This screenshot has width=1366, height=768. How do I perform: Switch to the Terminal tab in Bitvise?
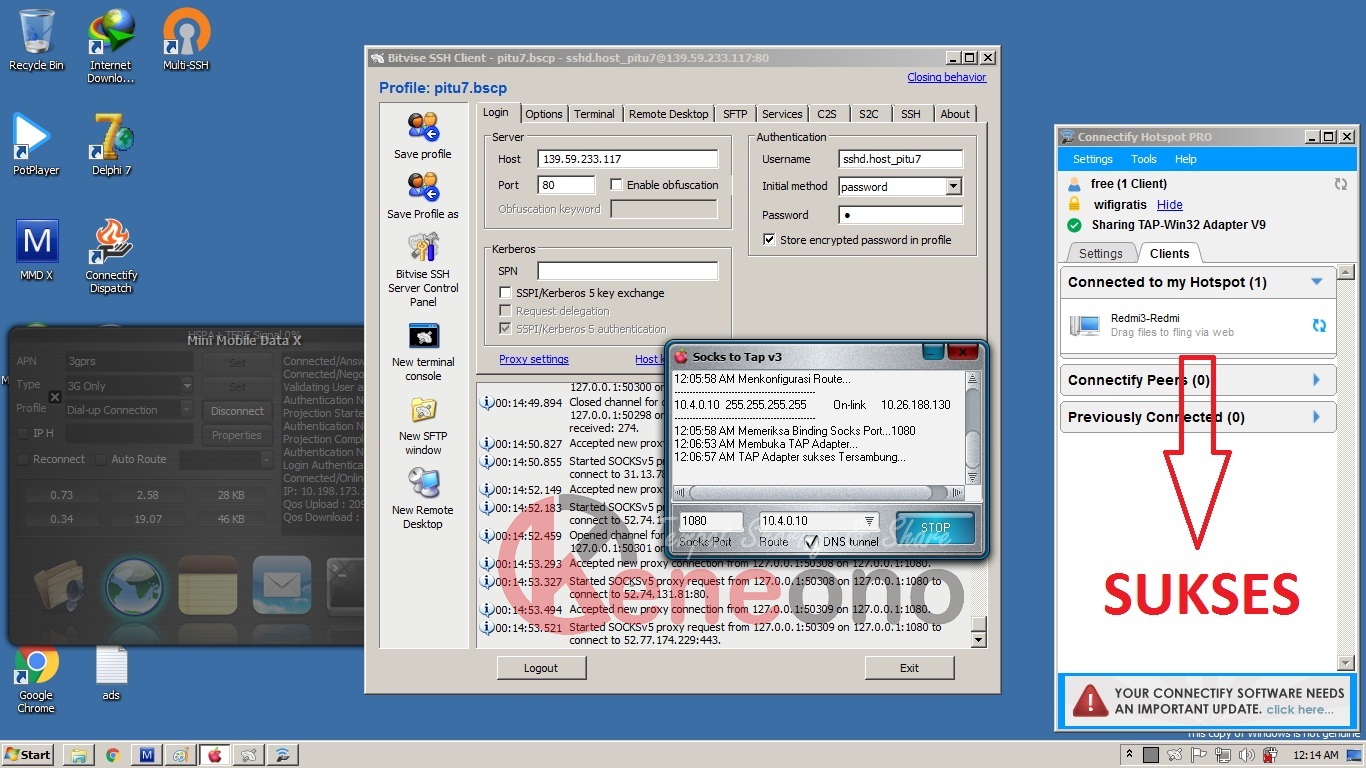point(594,114)
